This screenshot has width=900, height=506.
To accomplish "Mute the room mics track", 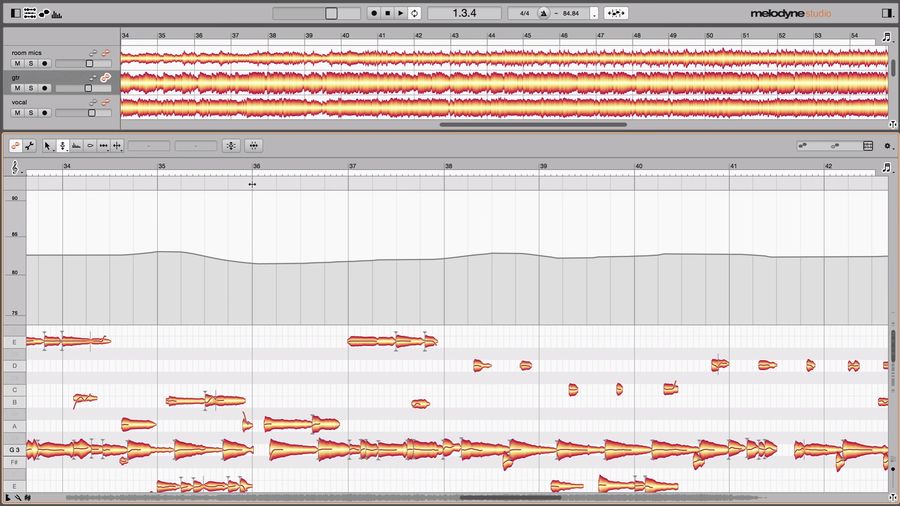I will [17, 63].
